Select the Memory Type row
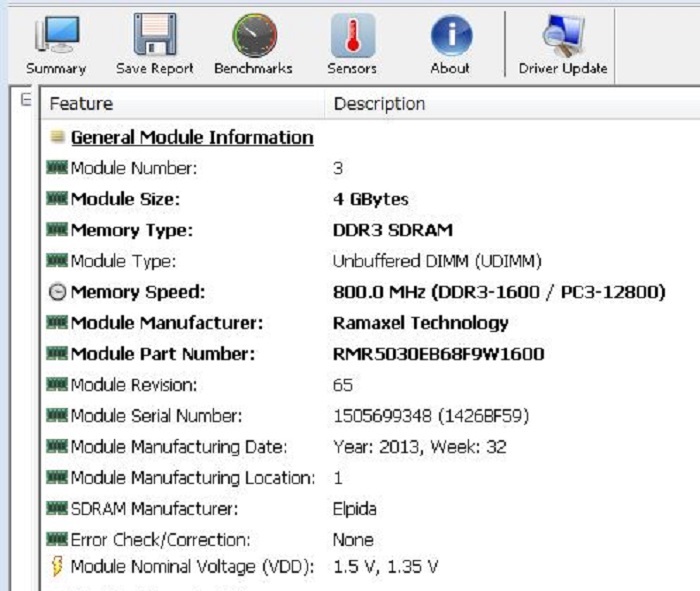 (x=131, y=230)
